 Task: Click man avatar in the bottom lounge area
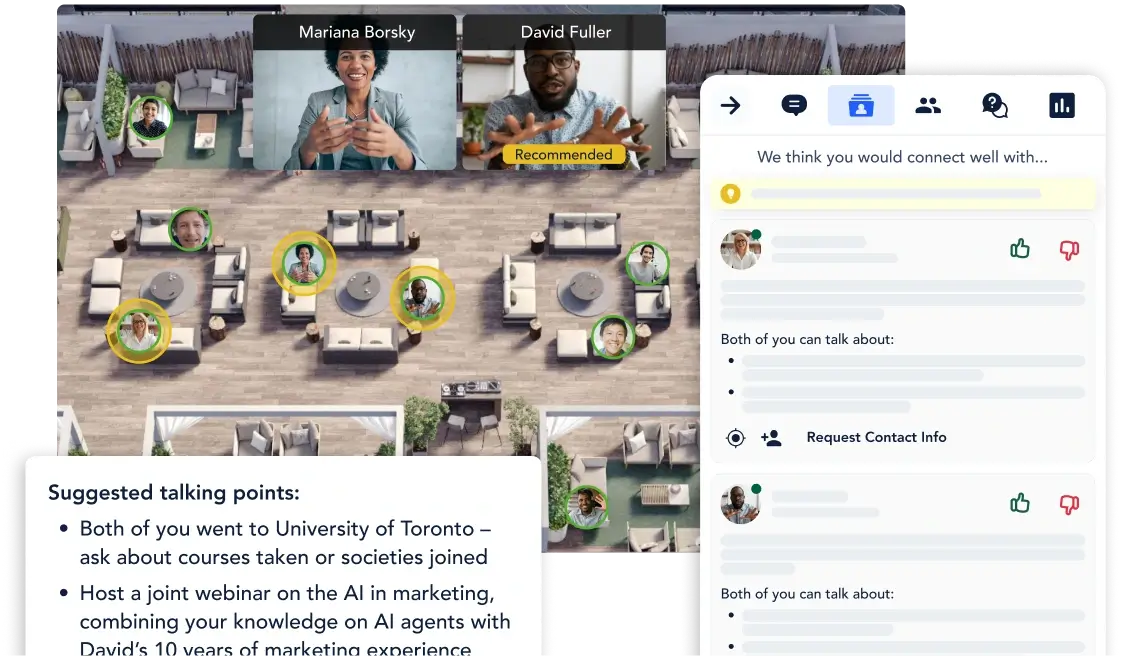587,507
